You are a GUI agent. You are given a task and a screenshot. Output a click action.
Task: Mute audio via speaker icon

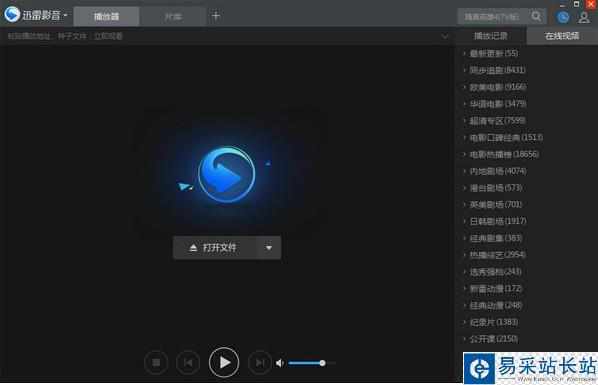[280, 363]
